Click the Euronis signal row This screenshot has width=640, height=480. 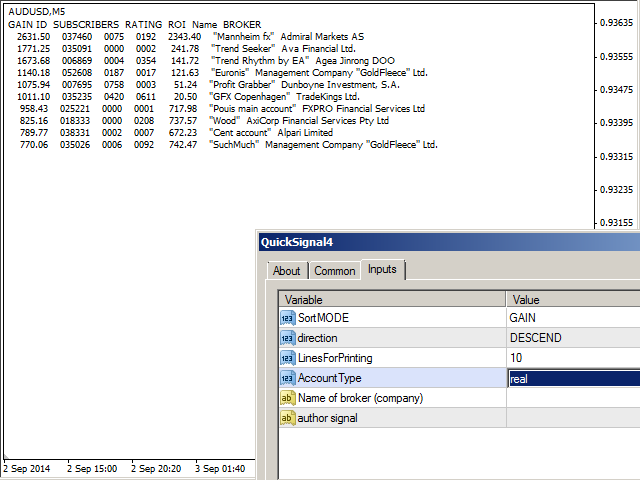pyautogui.click(x=222, y=73)
